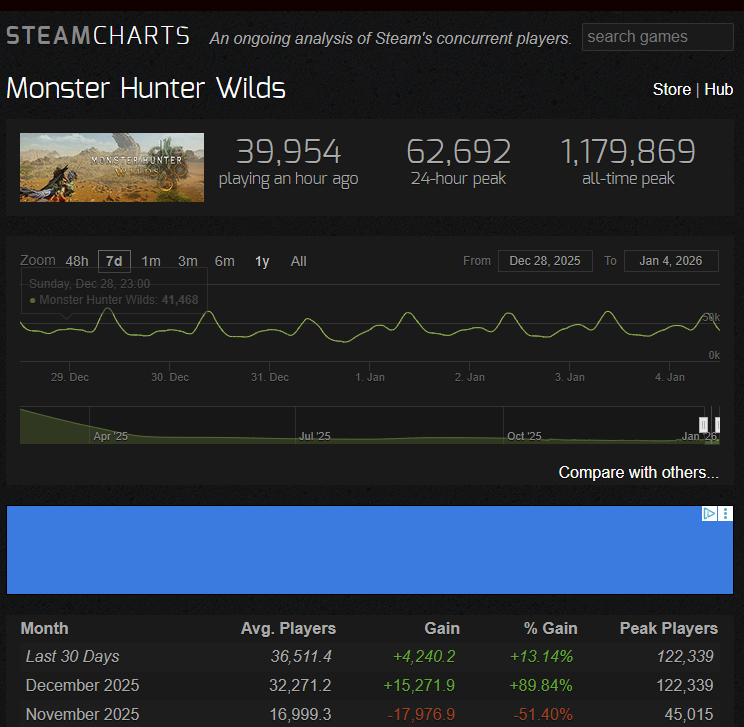This screenshot has height=727, width=744.
Task: Click the 32,271.2 average players cell
Action: coord(300,685)
